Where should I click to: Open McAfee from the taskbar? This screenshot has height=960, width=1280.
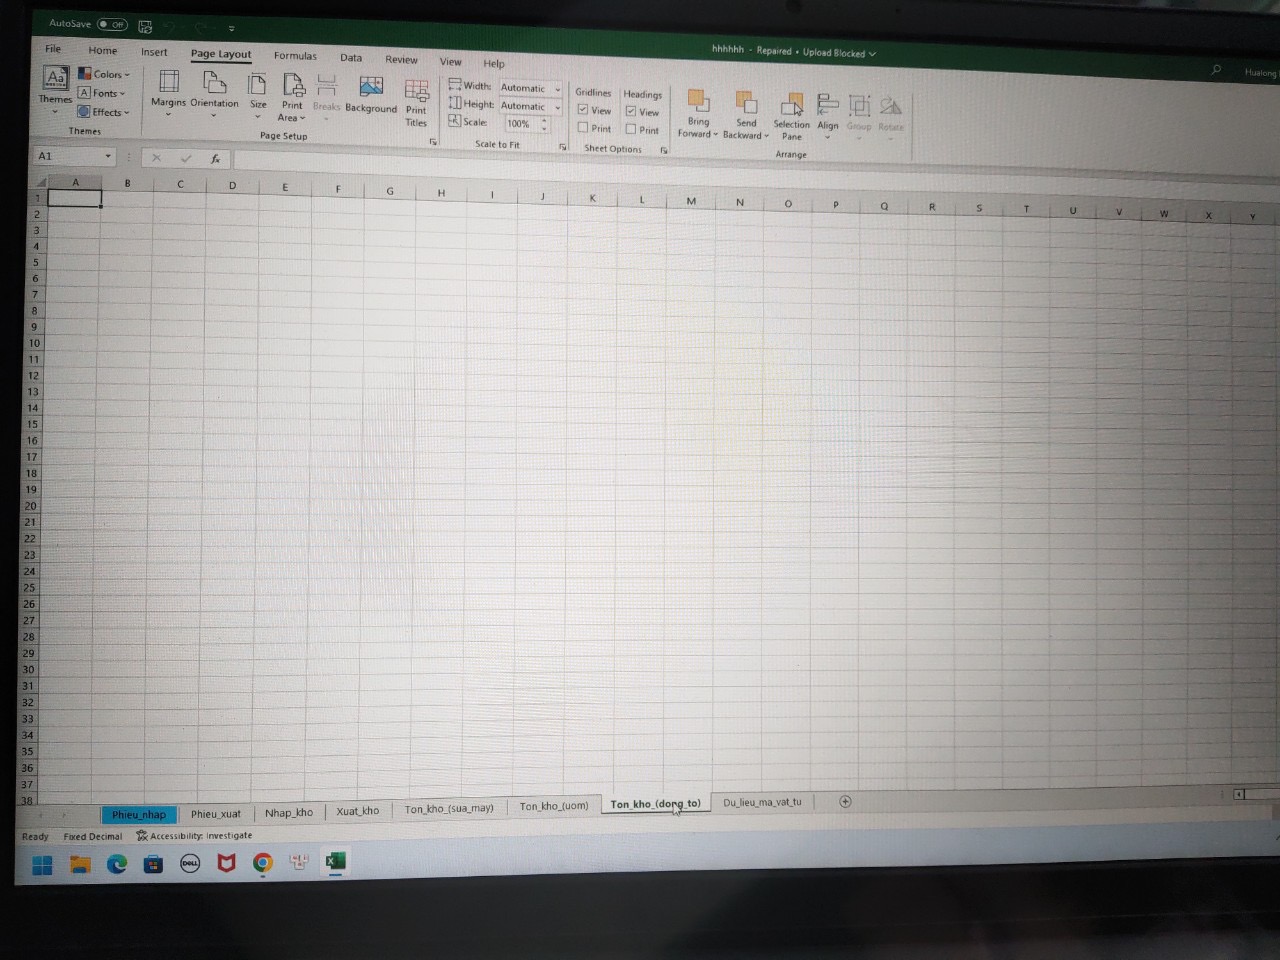pyautogui.click(x=226, y=863)
